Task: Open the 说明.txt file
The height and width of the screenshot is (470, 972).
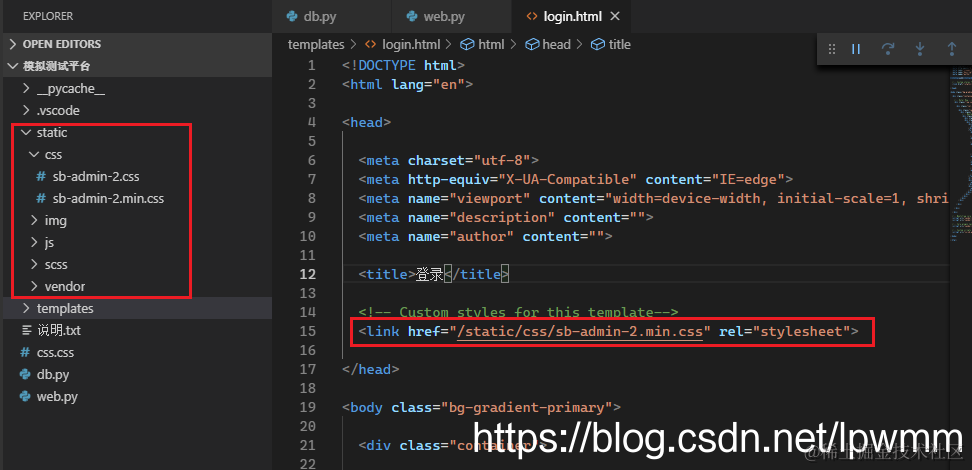Action: tap(136, 330)
